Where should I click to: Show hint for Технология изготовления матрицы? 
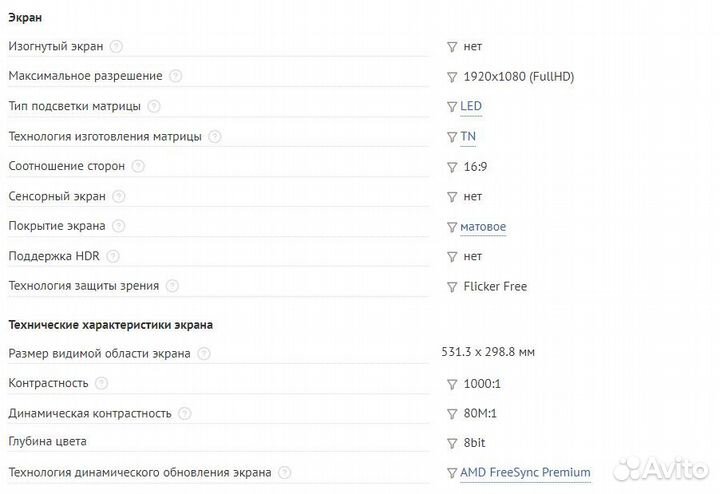tap(215, 136)
